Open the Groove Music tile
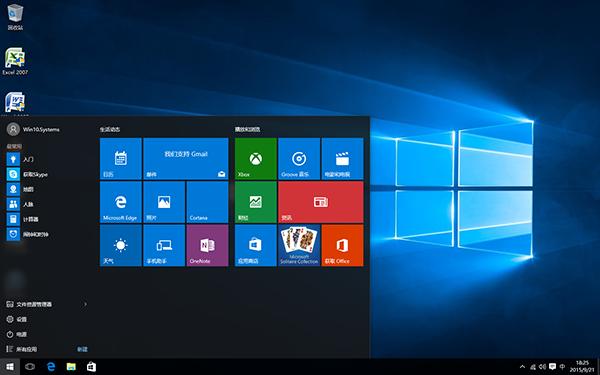 point(299,159)
